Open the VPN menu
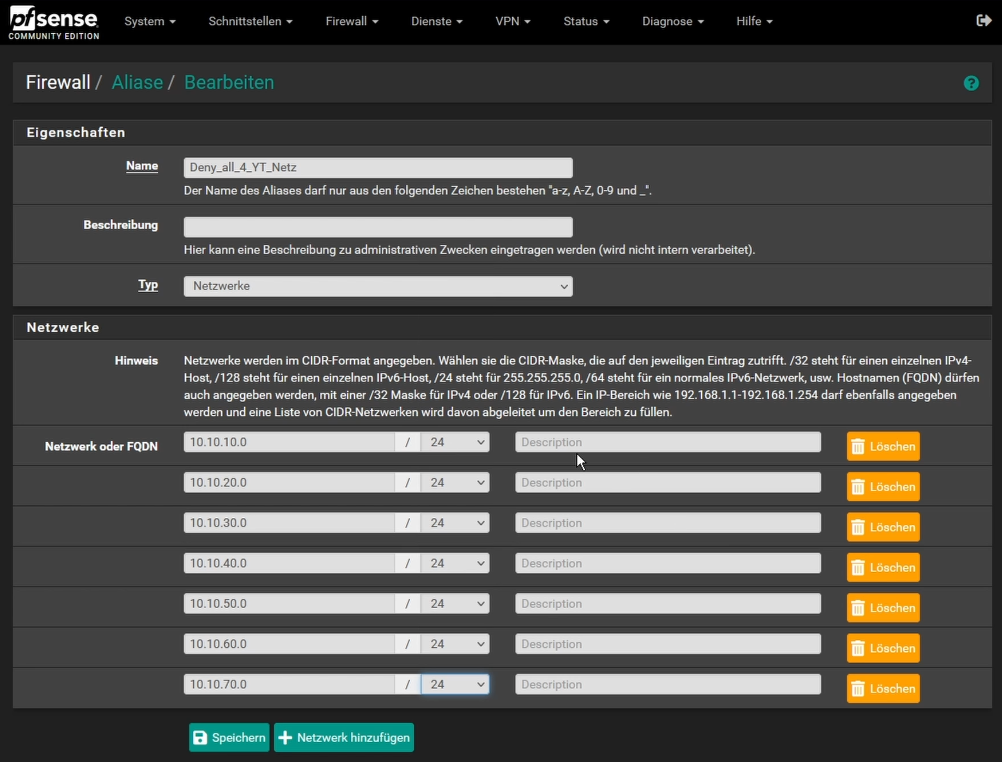This screenshot has height=762, width=1002. 513,21
